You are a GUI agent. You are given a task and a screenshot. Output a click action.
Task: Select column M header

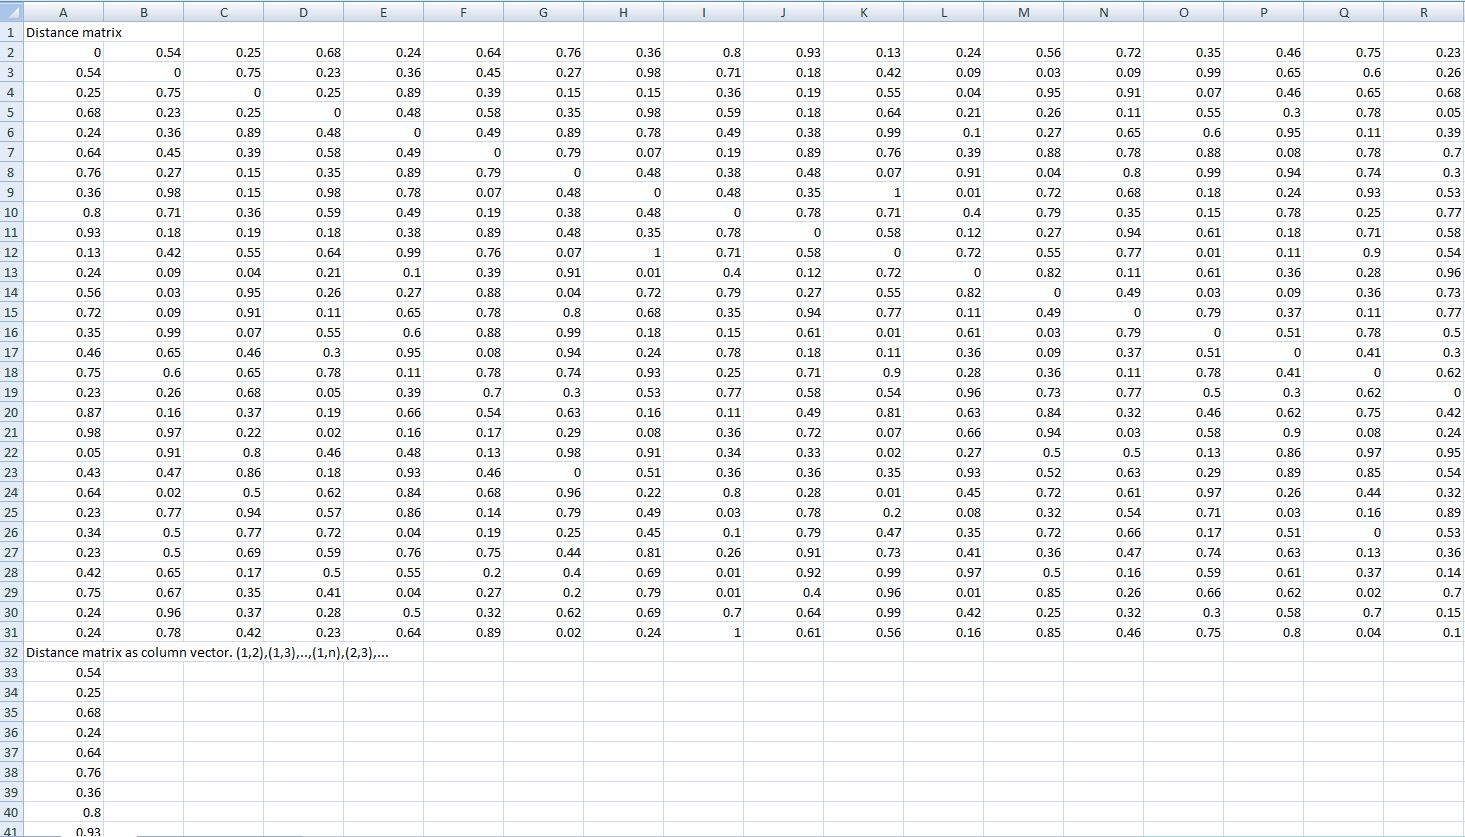point(1023,12)
